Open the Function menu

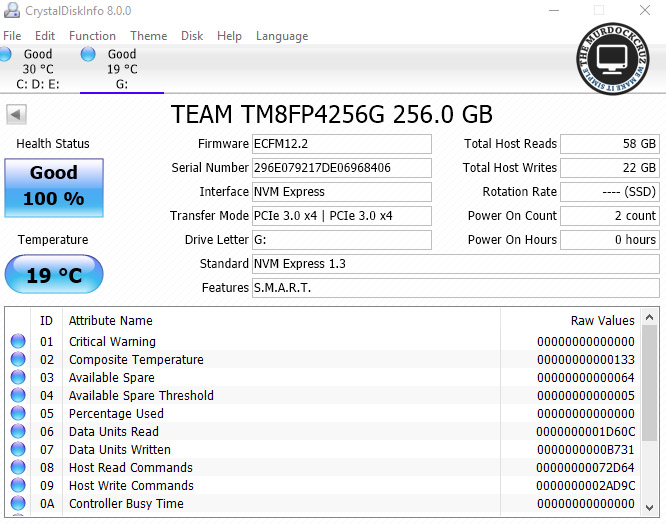coord(92,36)
